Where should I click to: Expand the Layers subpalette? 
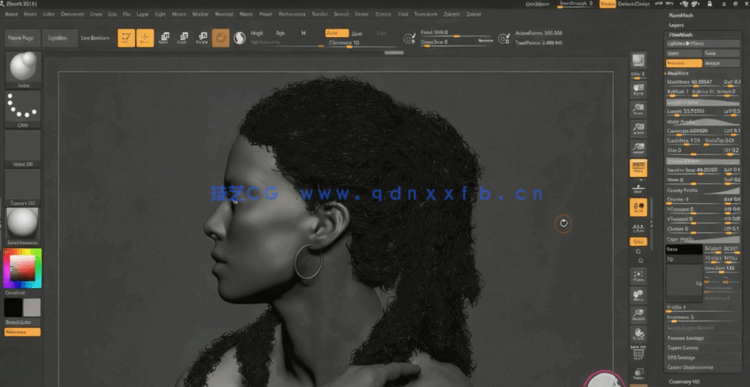676,25
